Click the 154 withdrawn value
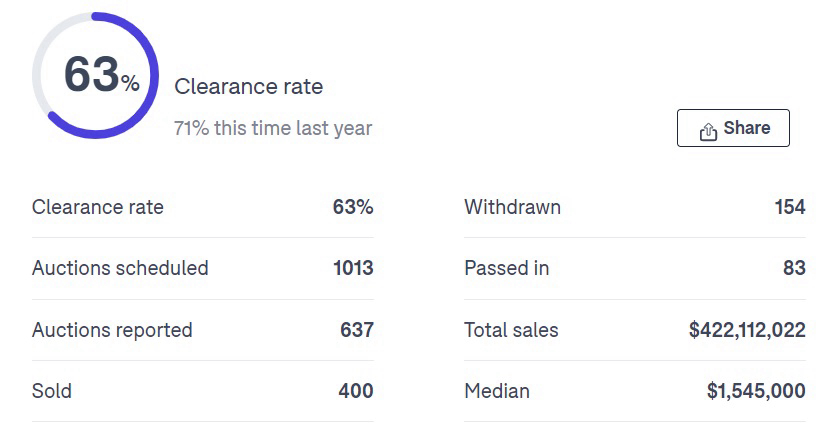 pyautogui.click(x=790, y=207)
